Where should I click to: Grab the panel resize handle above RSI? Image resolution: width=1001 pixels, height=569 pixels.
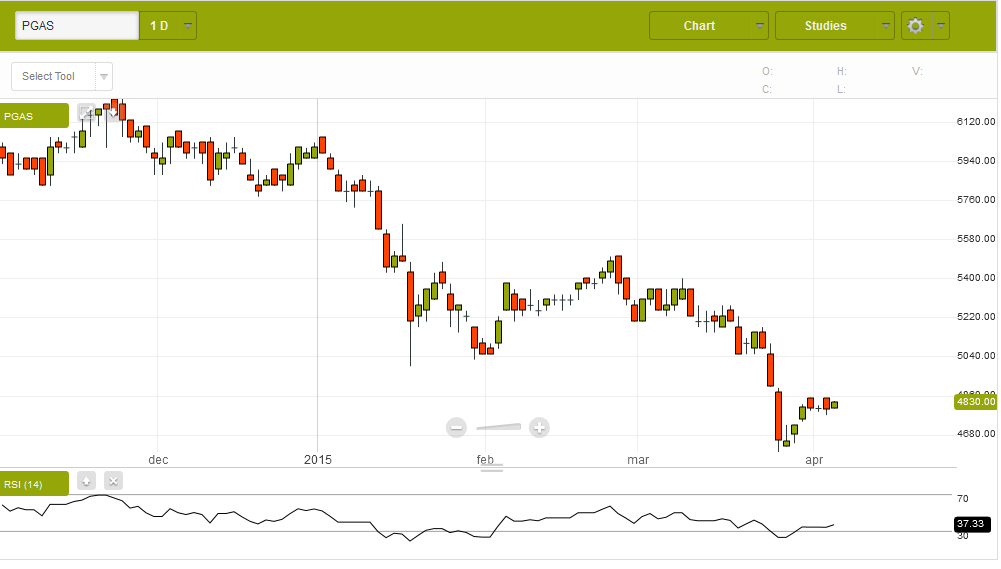click(x=492, y=467)
